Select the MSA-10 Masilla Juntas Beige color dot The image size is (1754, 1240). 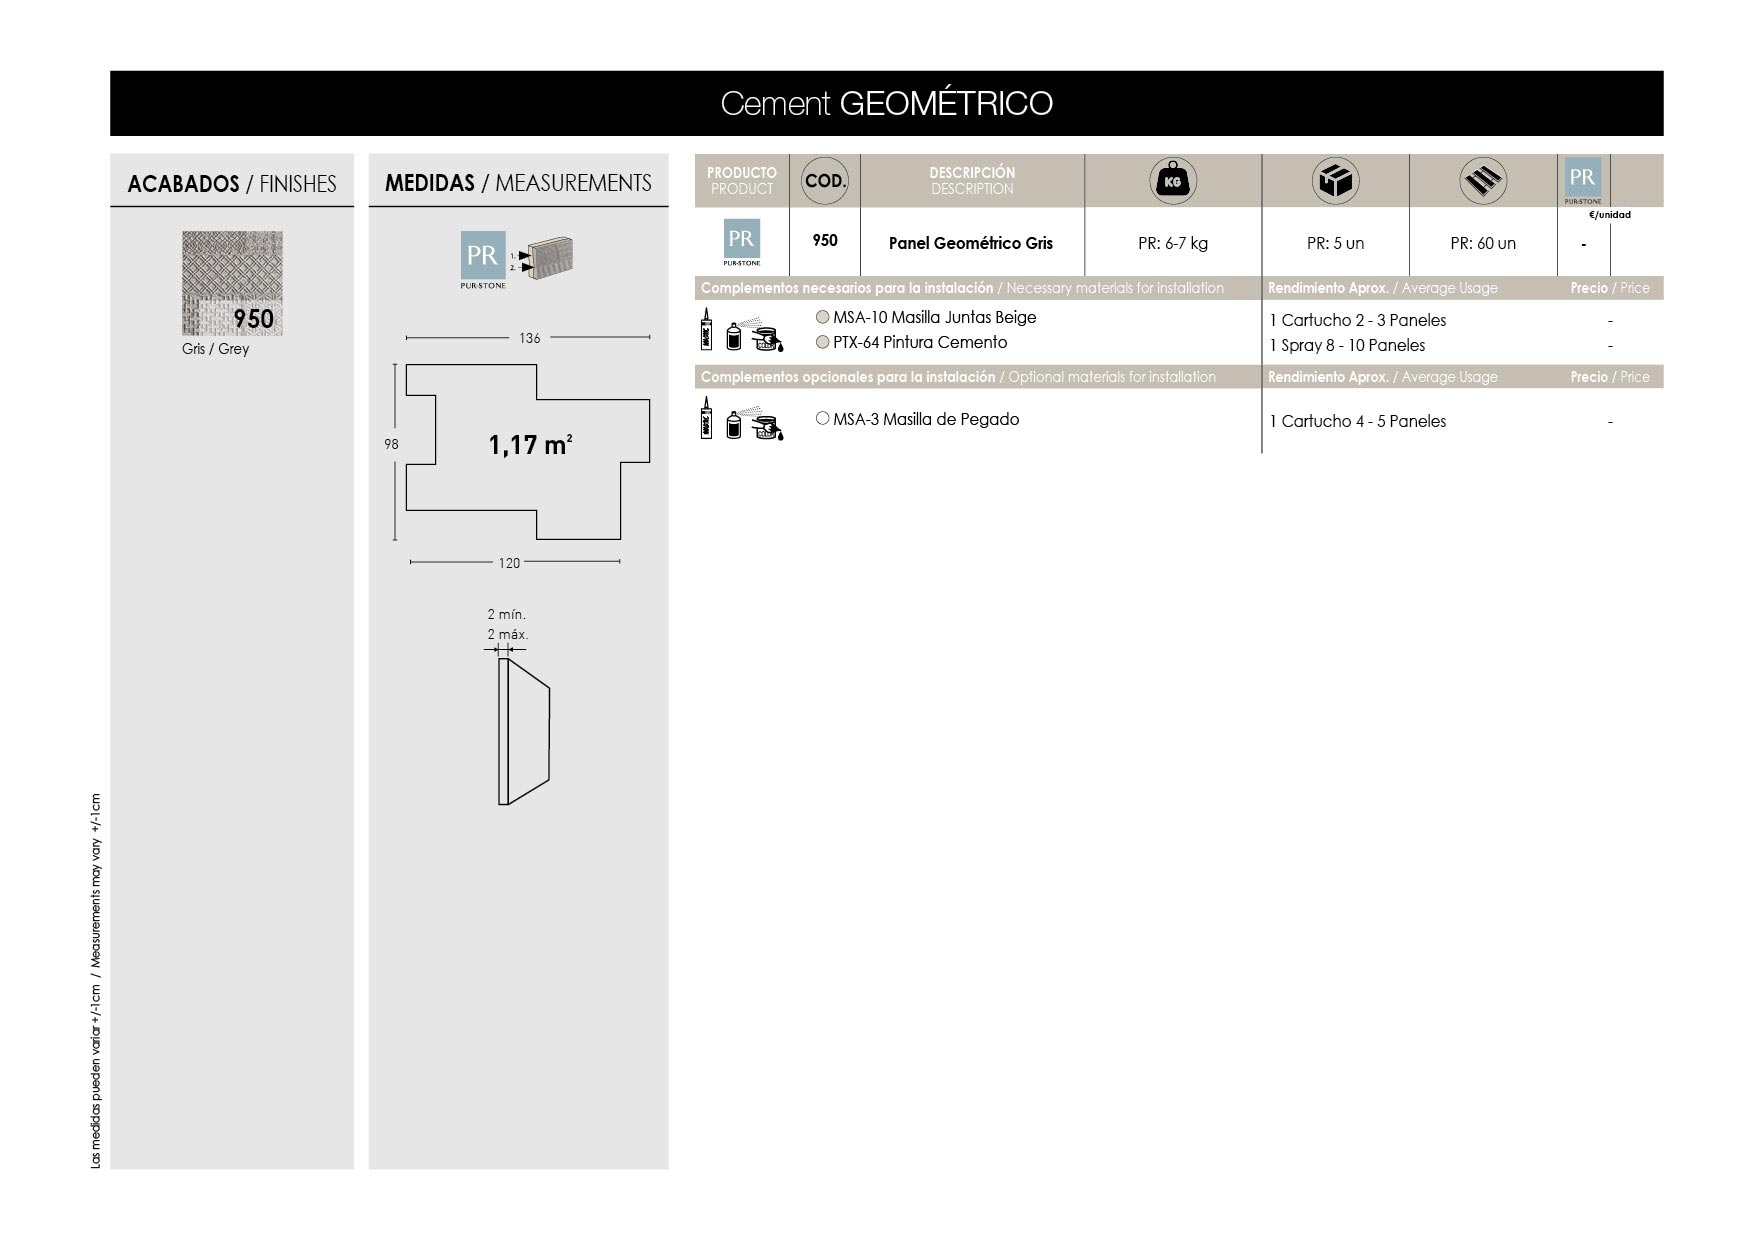[x=823, y=317]
